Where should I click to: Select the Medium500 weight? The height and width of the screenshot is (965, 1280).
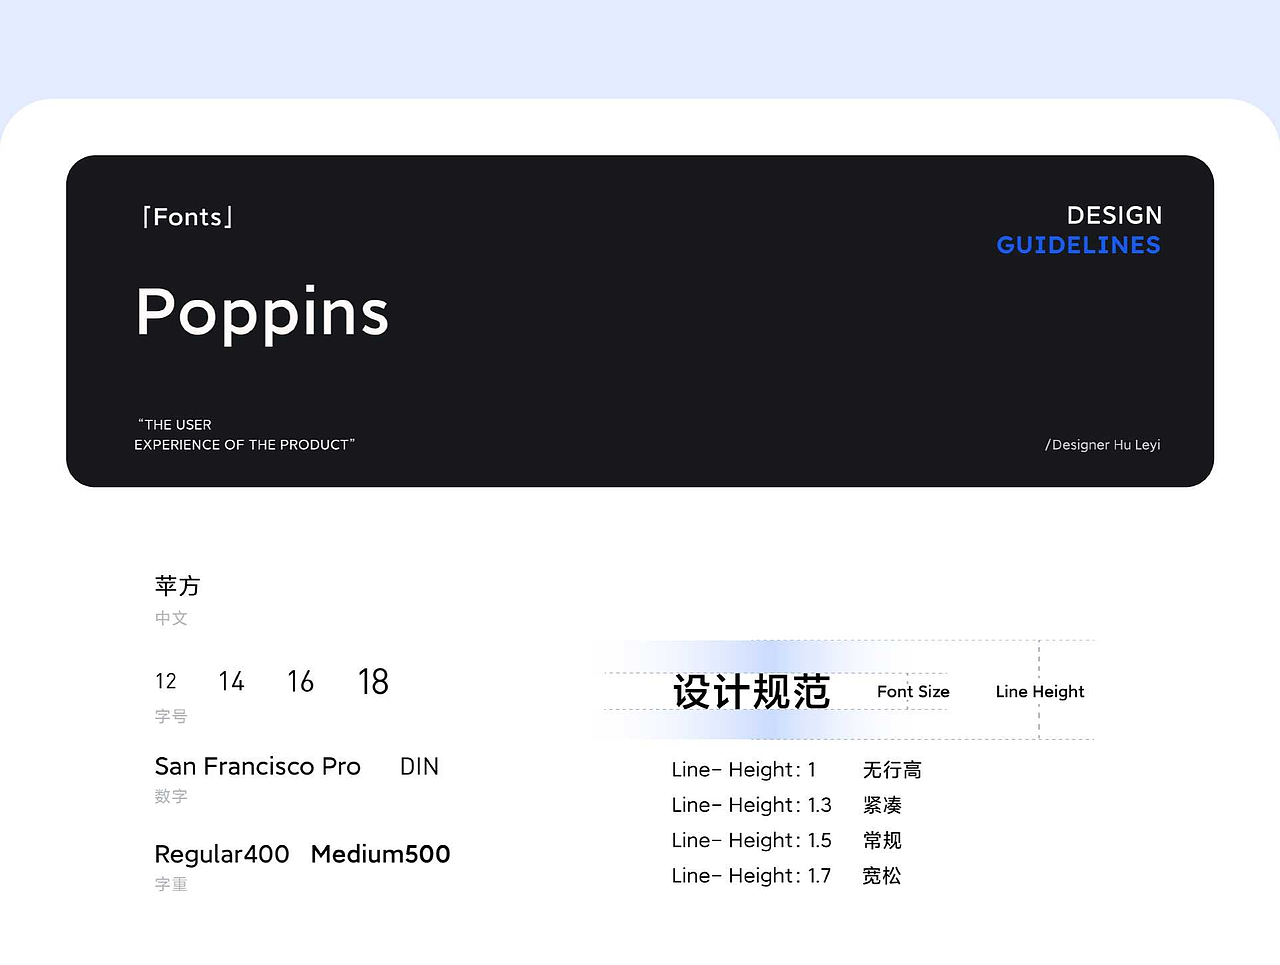pyautogui.click(x=381, y=854)
